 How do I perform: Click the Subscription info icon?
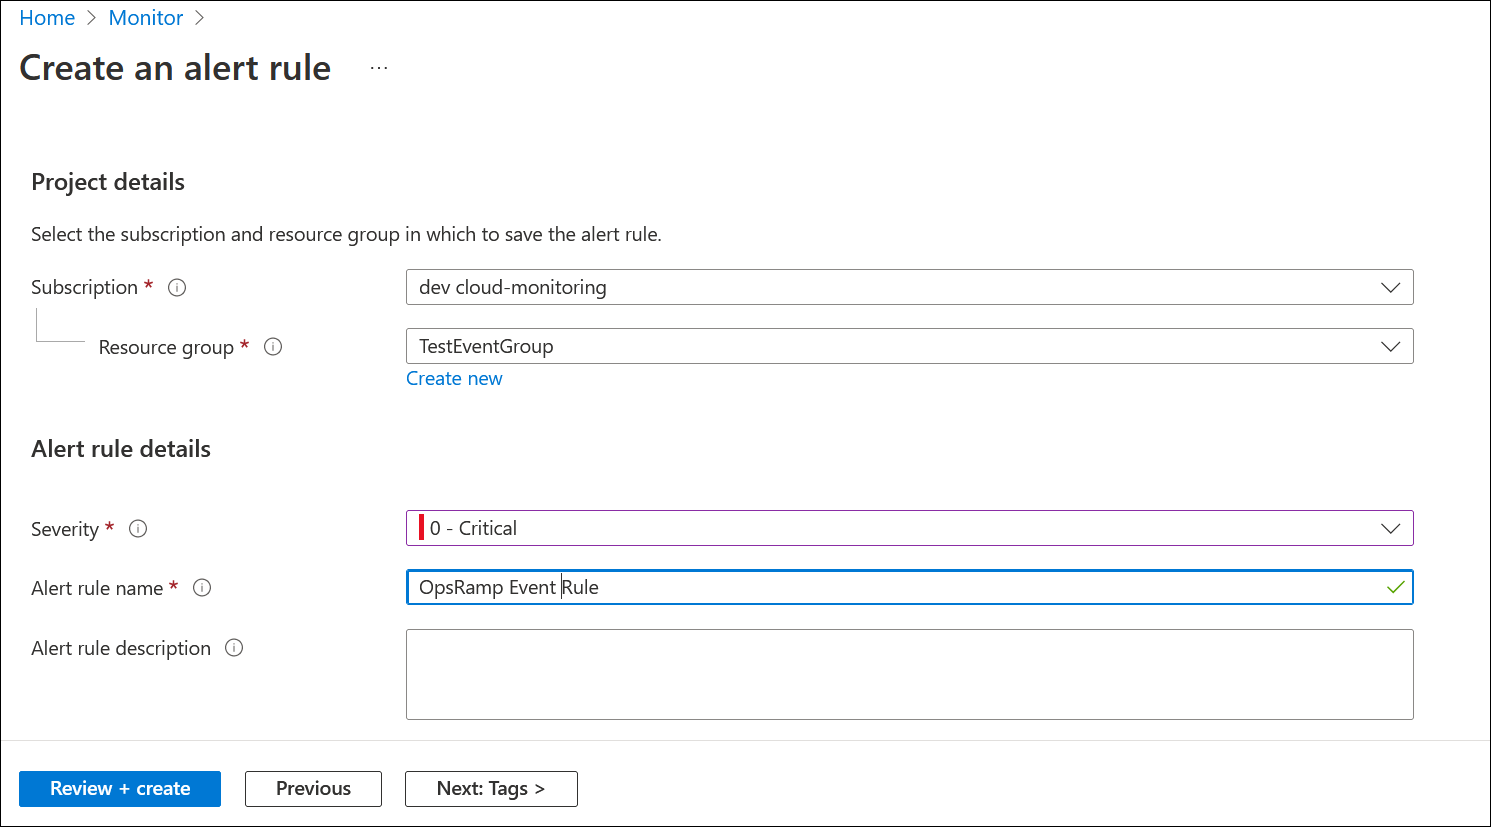tap(177, 288)
